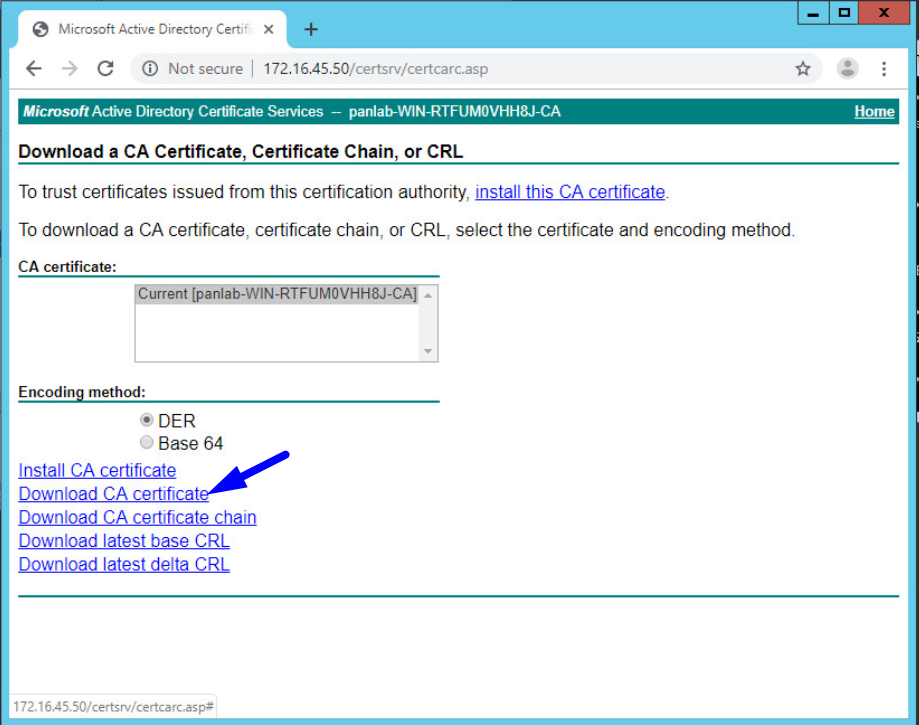Click the Download latest delta CRL link
This screenshot has width=919, height=725.
coord(123,564)
